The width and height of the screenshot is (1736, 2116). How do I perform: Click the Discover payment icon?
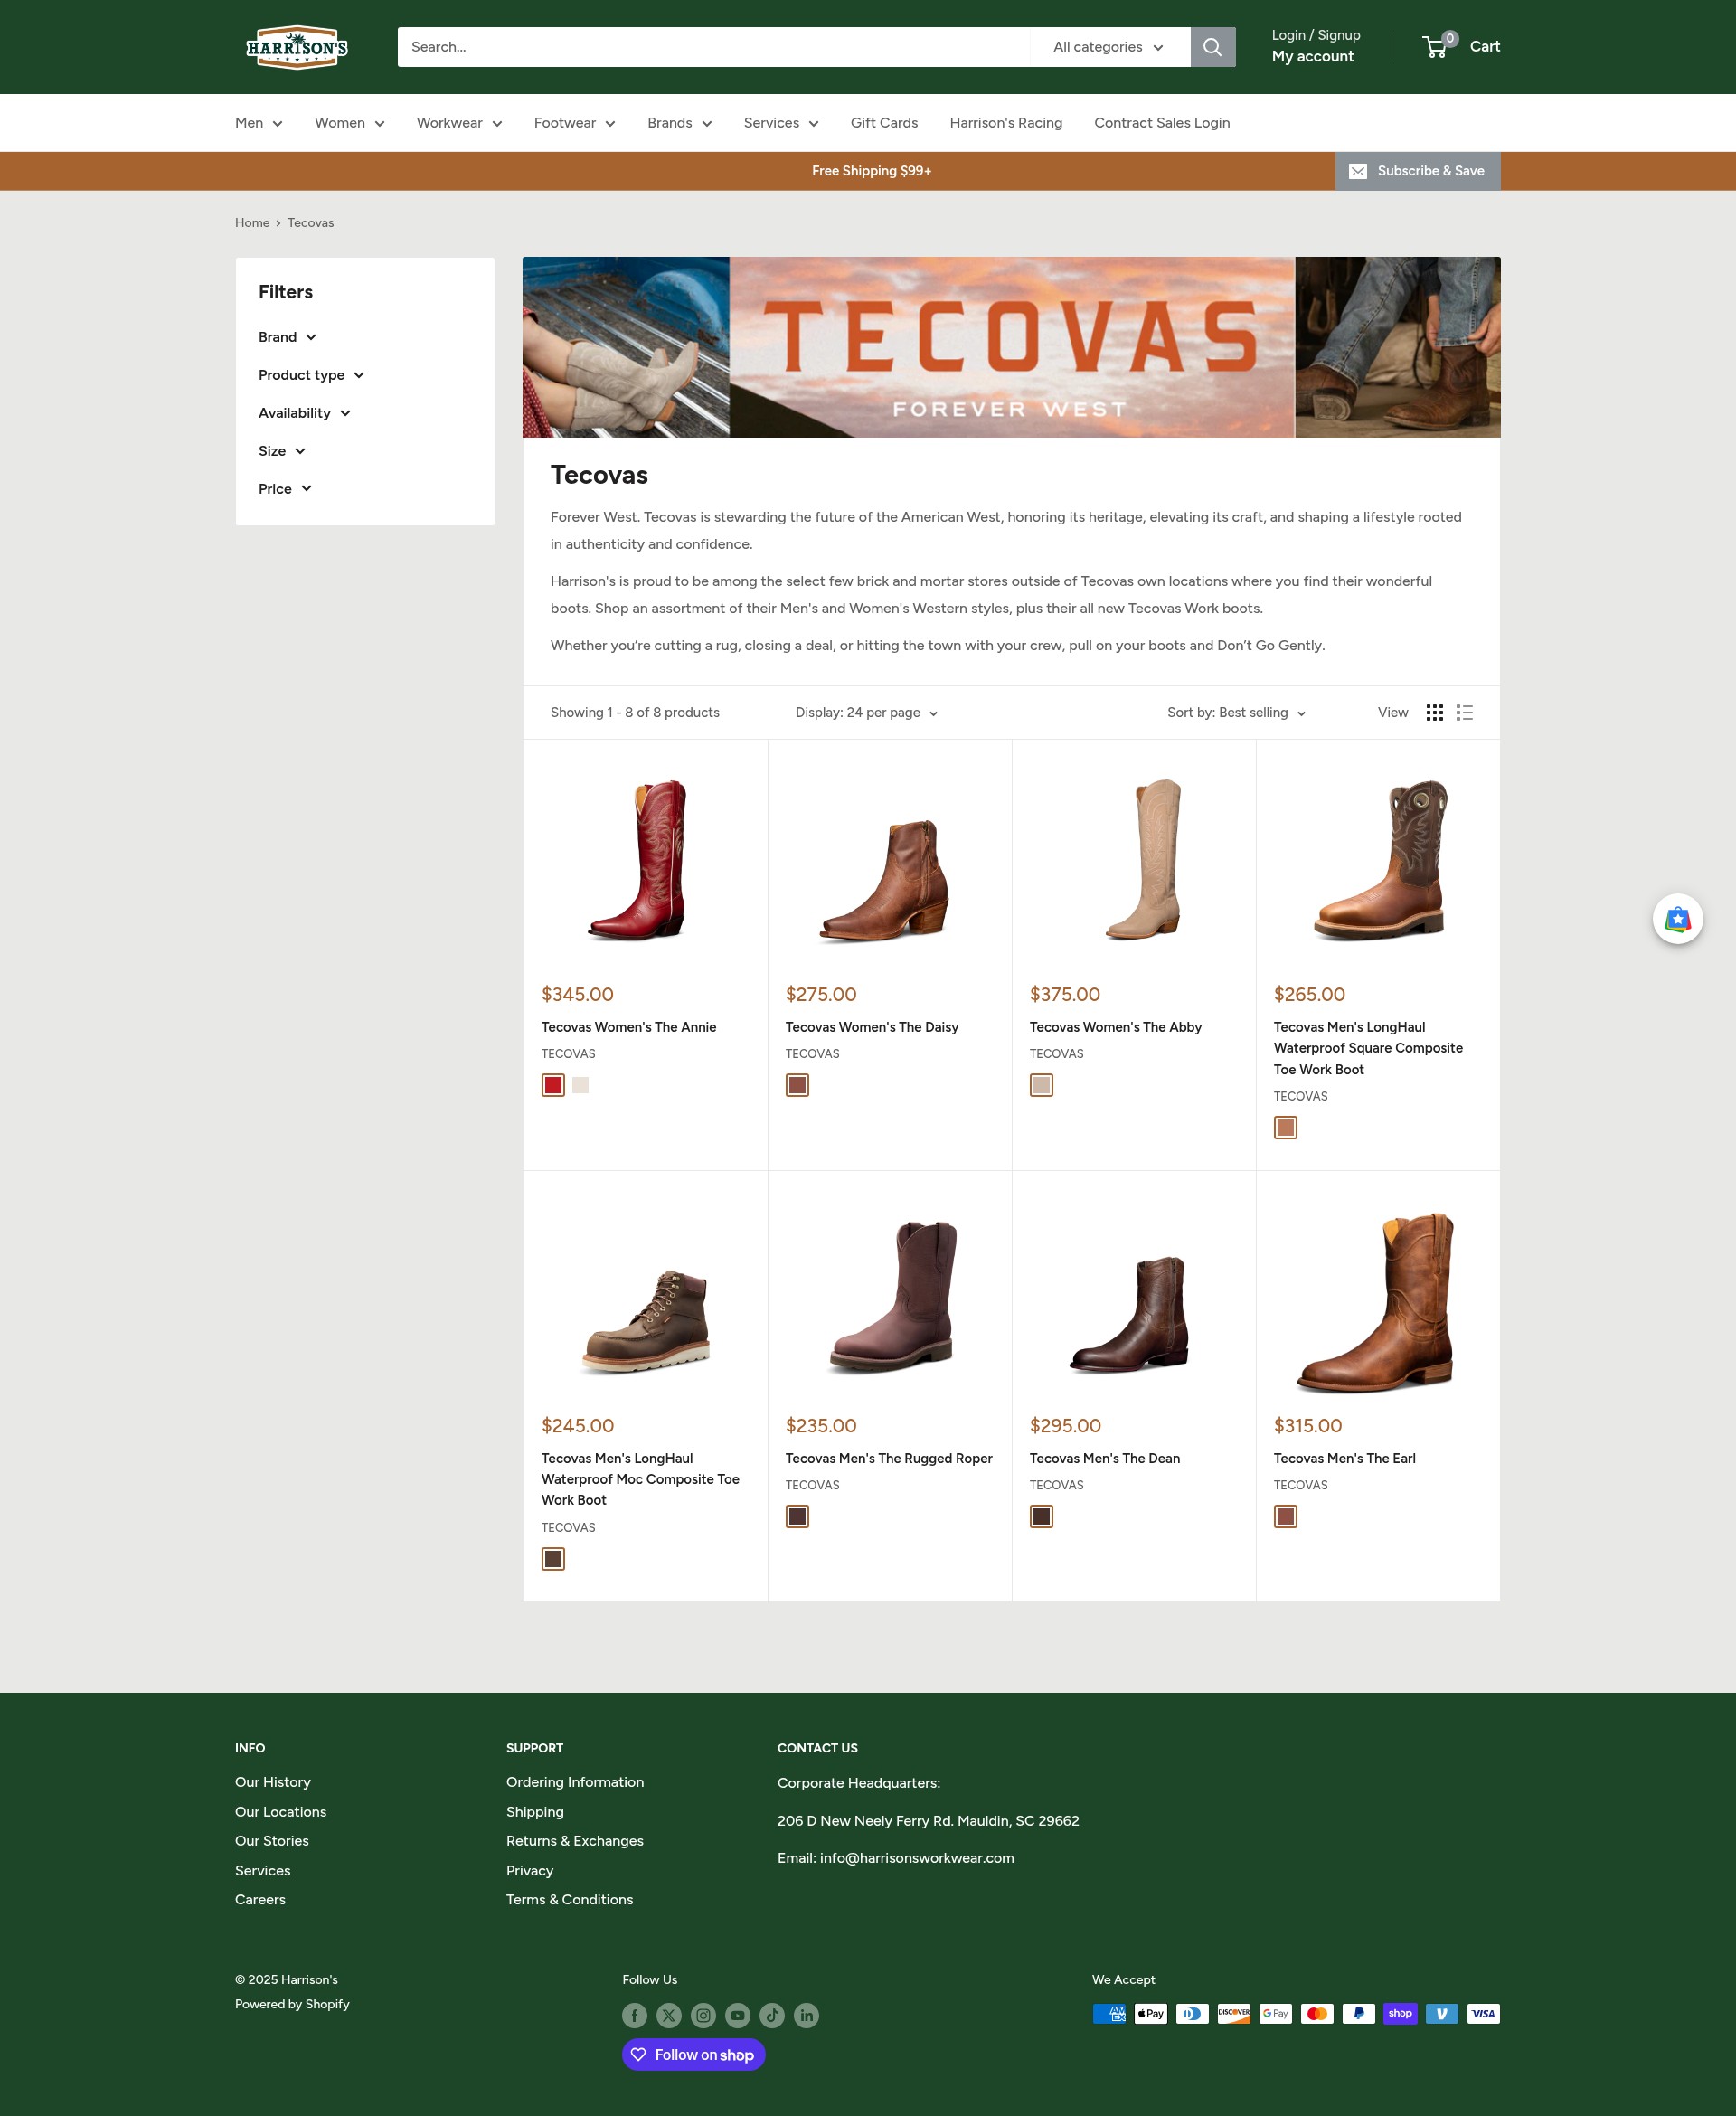click(1234, 2013)
